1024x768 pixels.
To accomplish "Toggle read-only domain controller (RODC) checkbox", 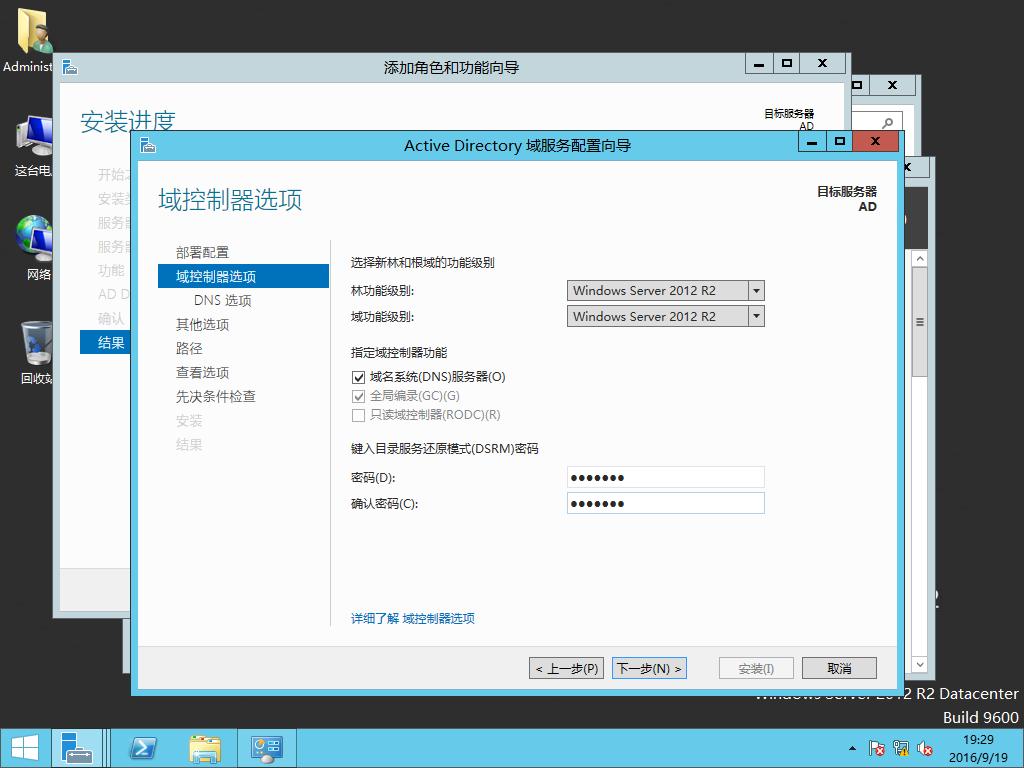I will (x=358, y=415).
